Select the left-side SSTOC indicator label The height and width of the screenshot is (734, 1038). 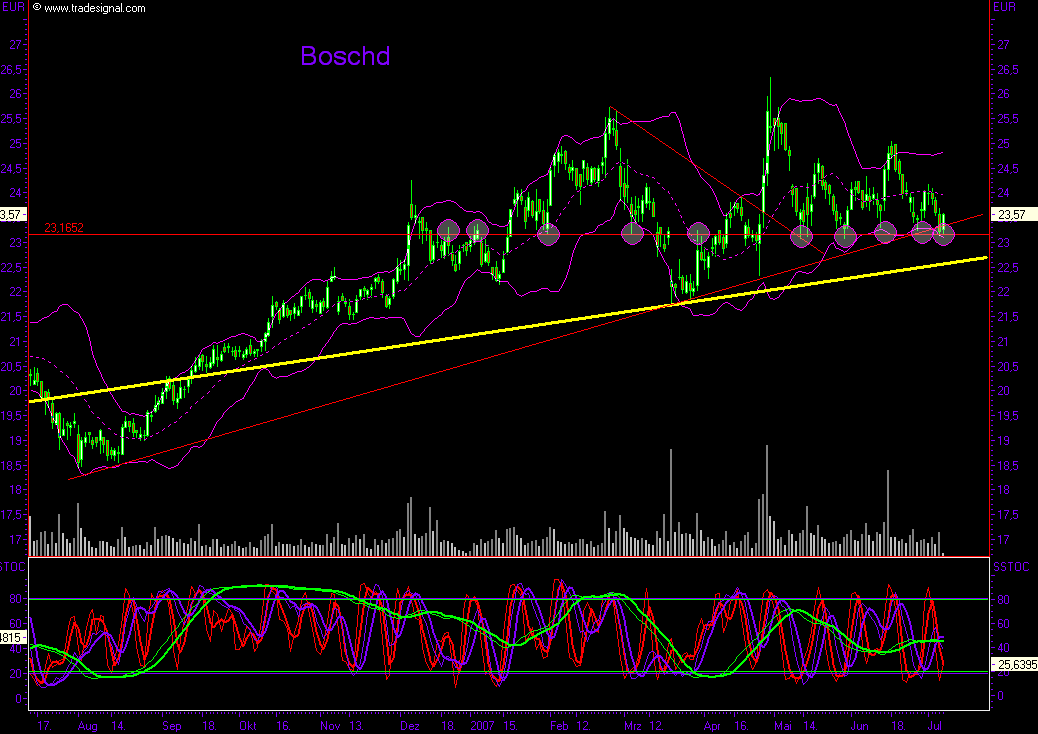click(14, 567)
